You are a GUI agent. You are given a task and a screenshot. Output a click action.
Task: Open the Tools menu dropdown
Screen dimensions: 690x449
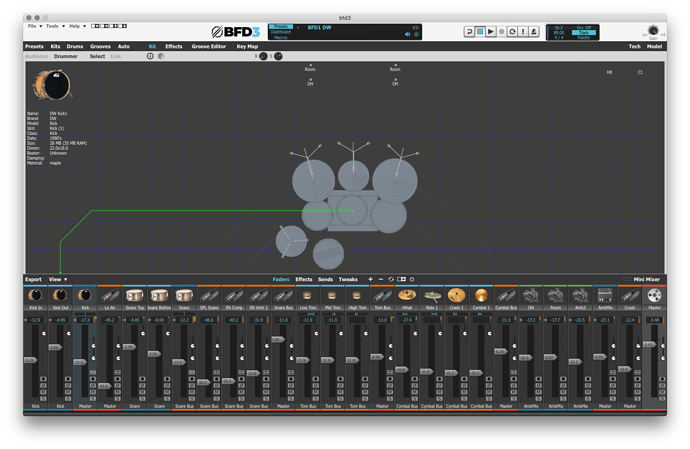[55, 26]
